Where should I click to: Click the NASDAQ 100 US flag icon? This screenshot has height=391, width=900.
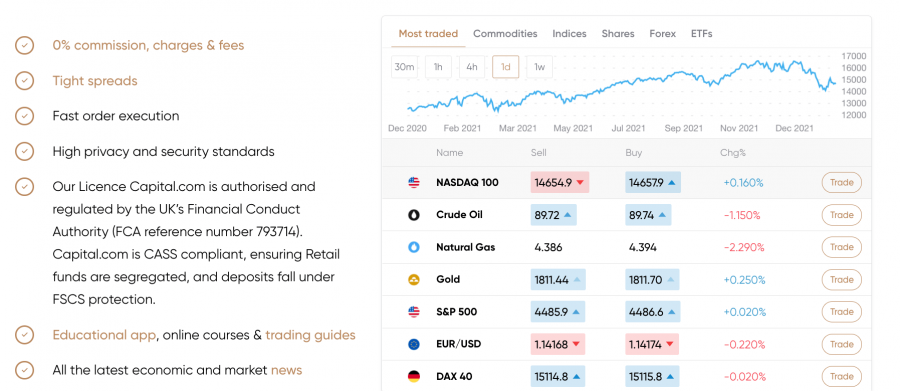(x=414, y=183)
